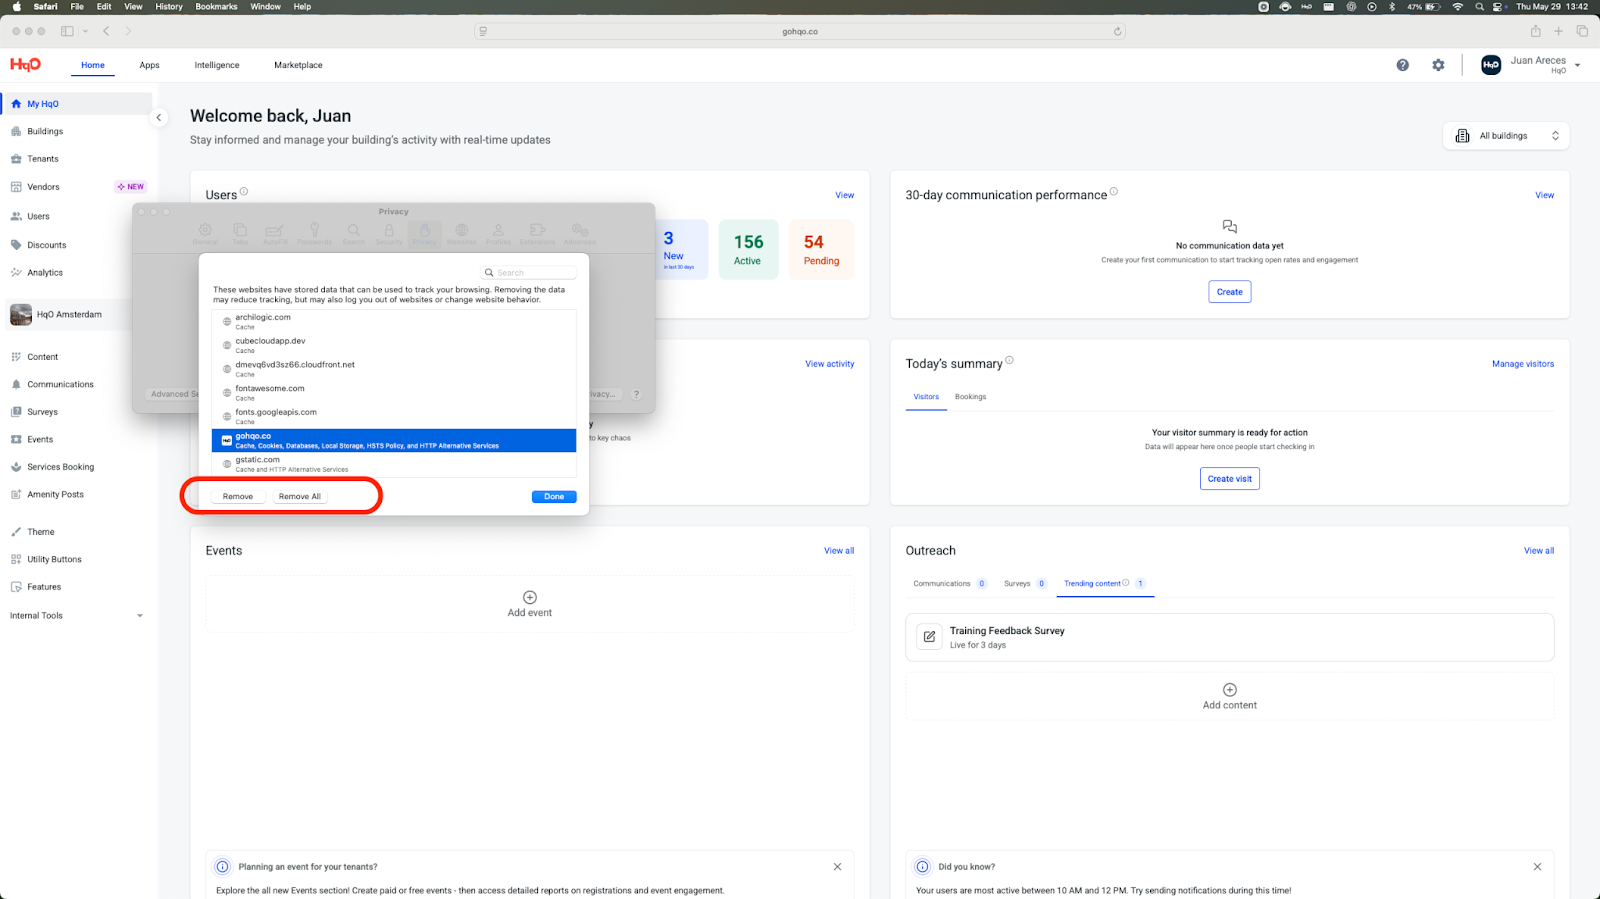The width and height of the screenshot is (1600, 899).
Task: Select fontawesome.com in the website list
Action: (270, 389)
